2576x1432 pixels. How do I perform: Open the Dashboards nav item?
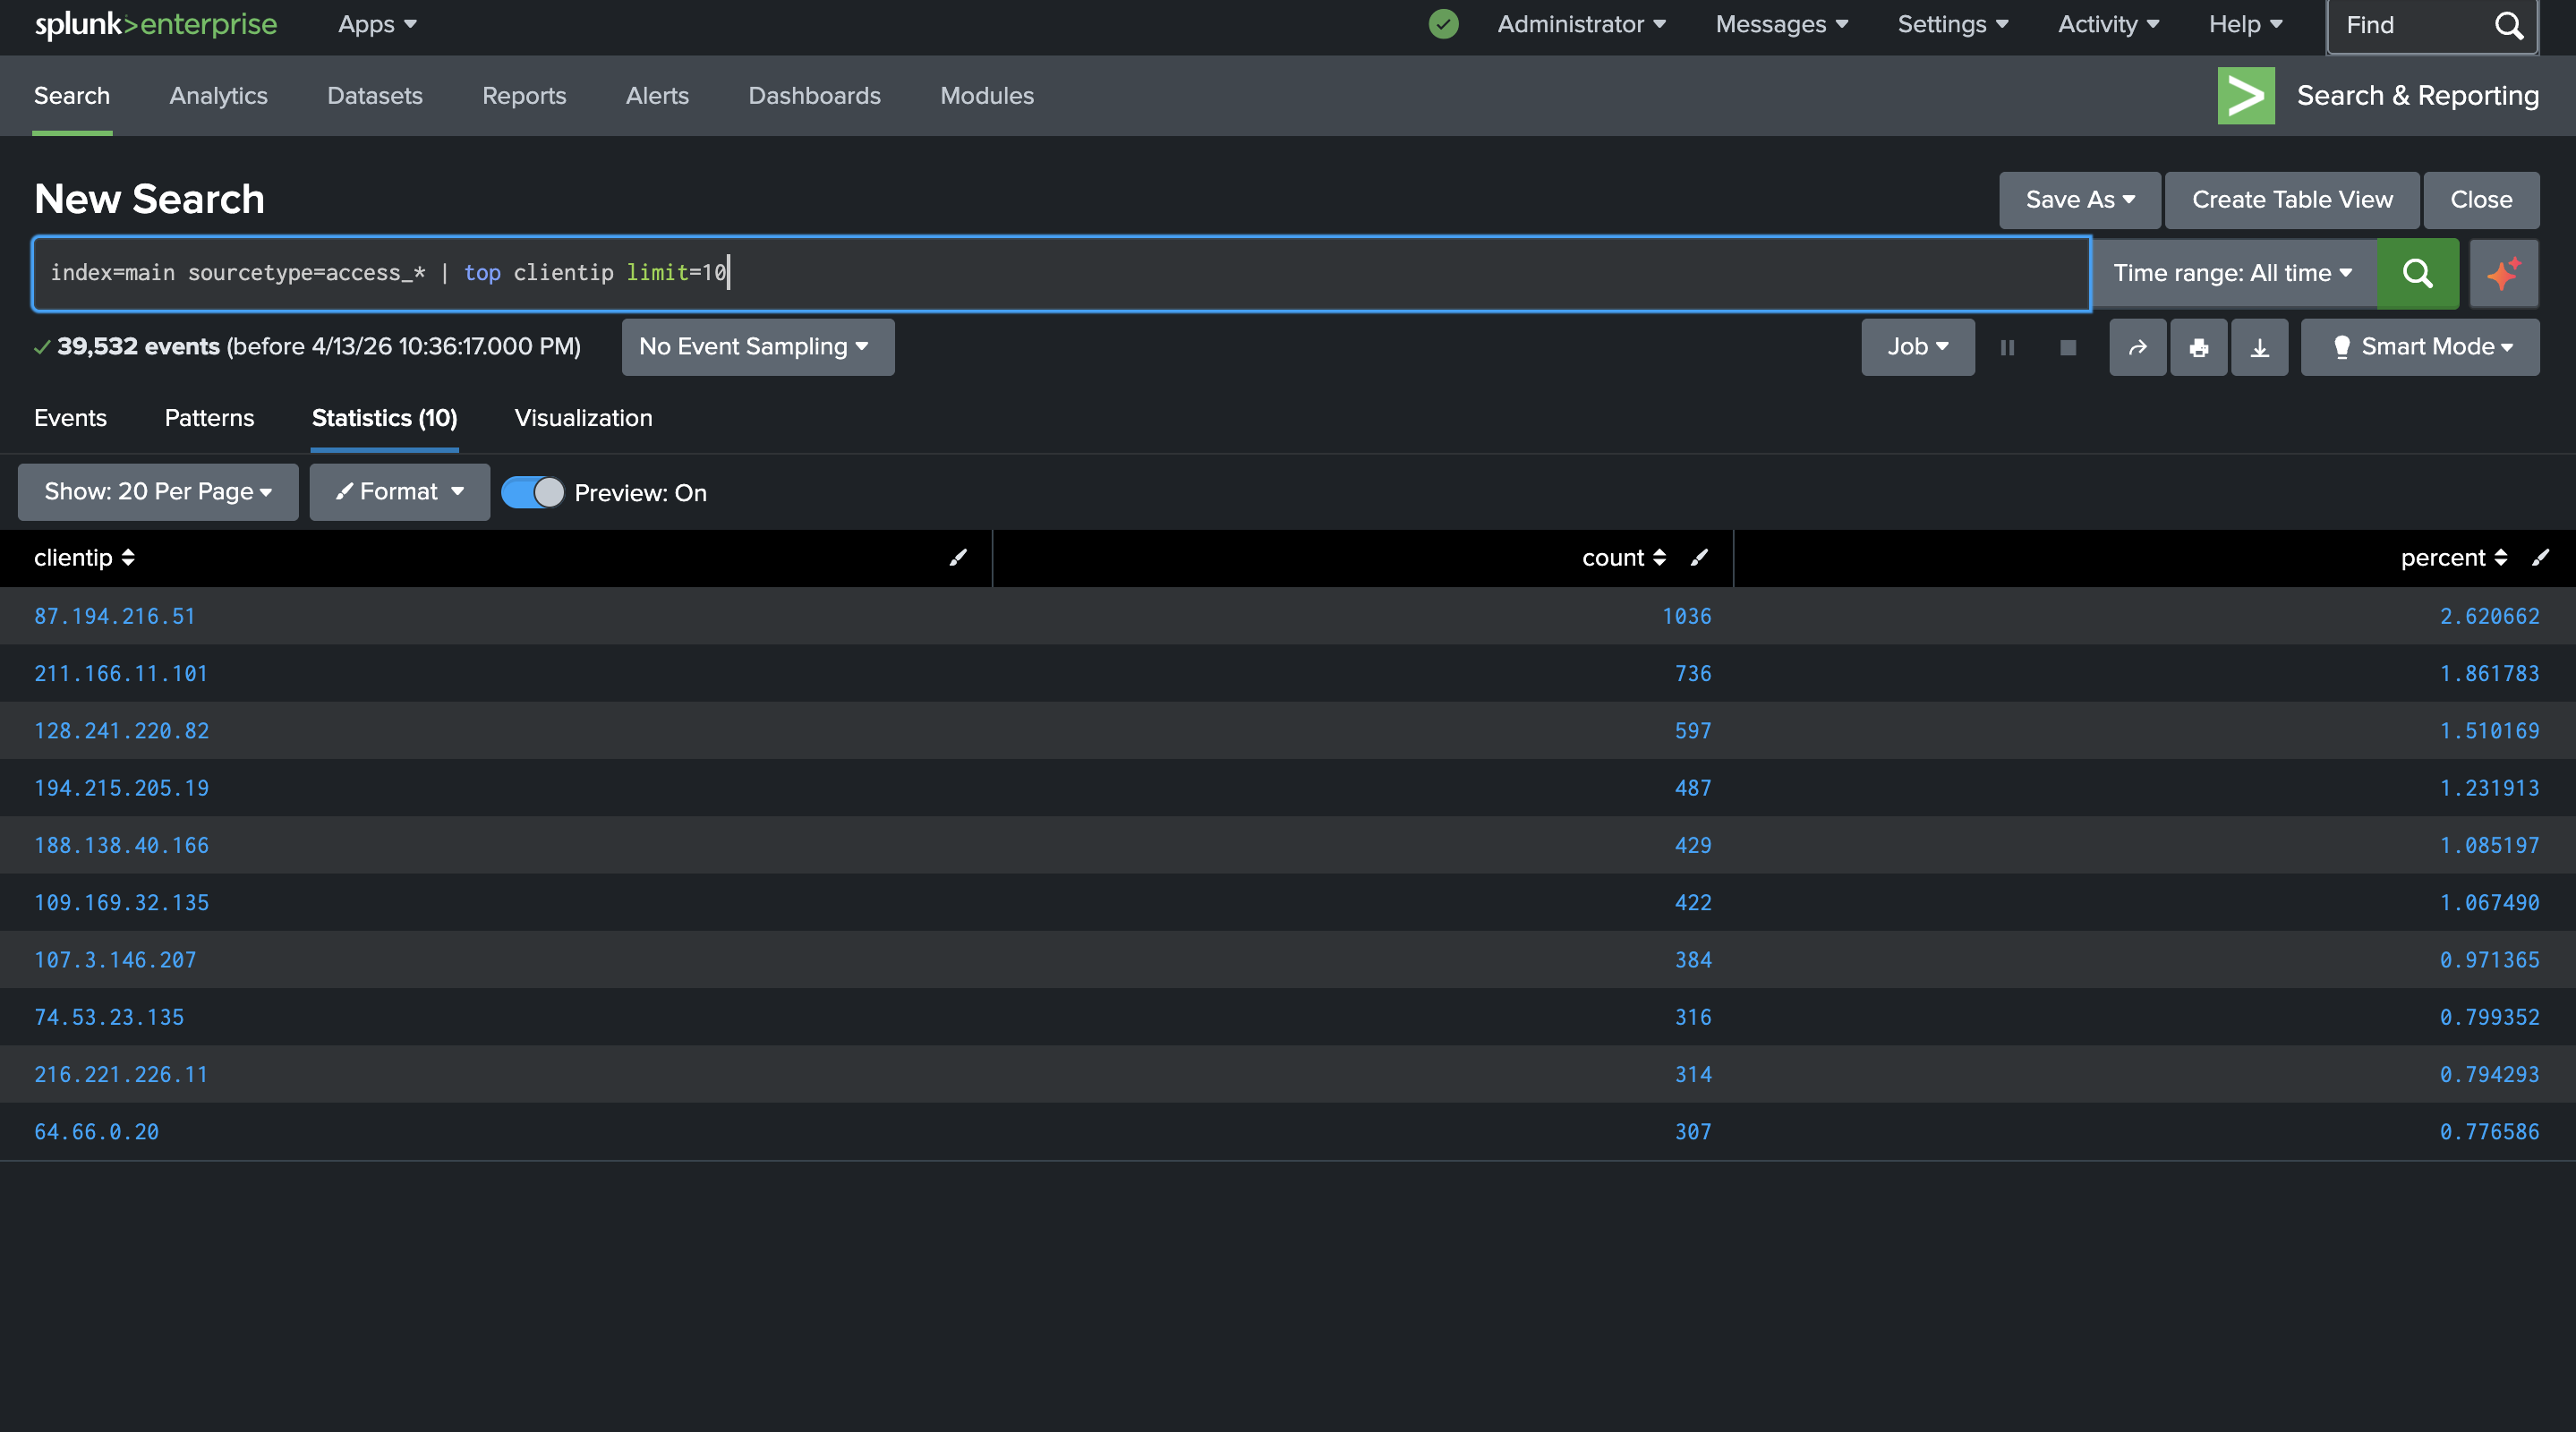(814, 96)
